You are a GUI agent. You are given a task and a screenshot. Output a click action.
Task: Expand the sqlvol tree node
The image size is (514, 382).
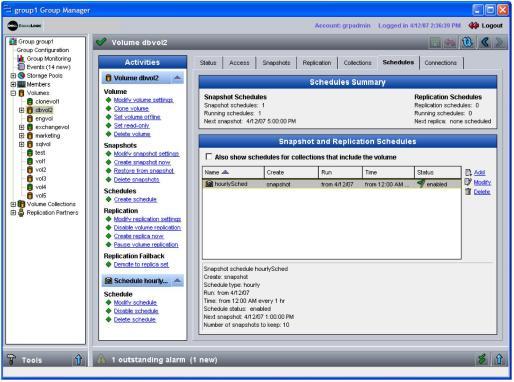[22, 144]
